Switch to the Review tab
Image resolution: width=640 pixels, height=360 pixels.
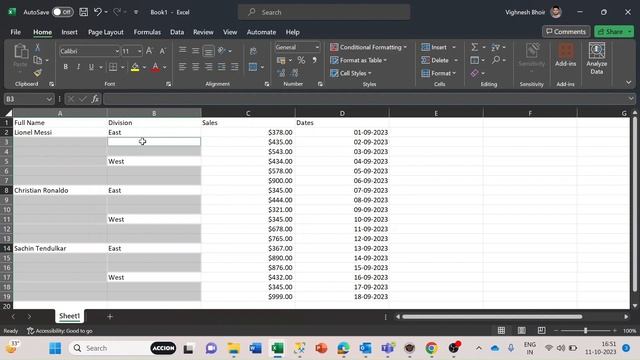click(203, 32)
